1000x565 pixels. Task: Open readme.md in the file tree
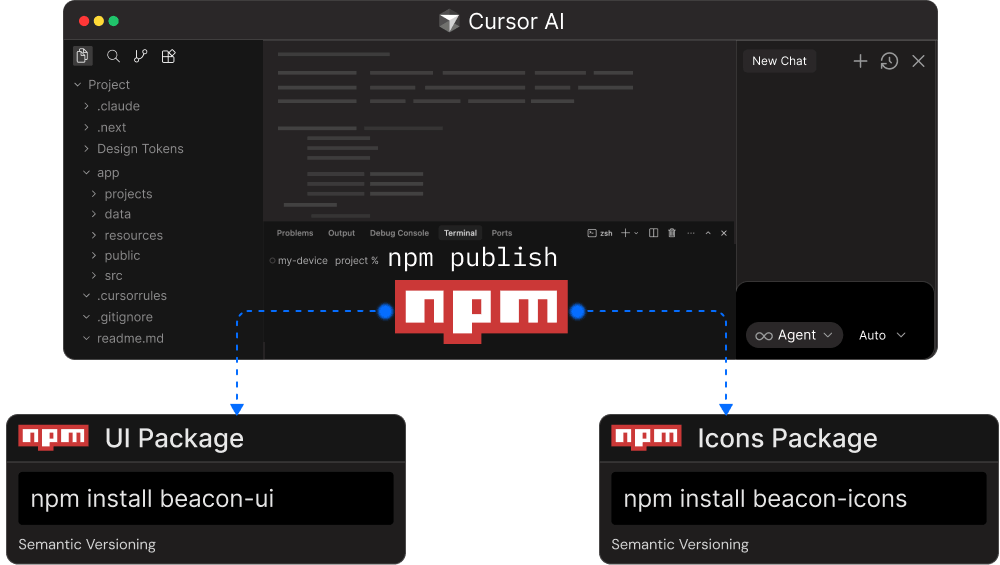[129, 338]
